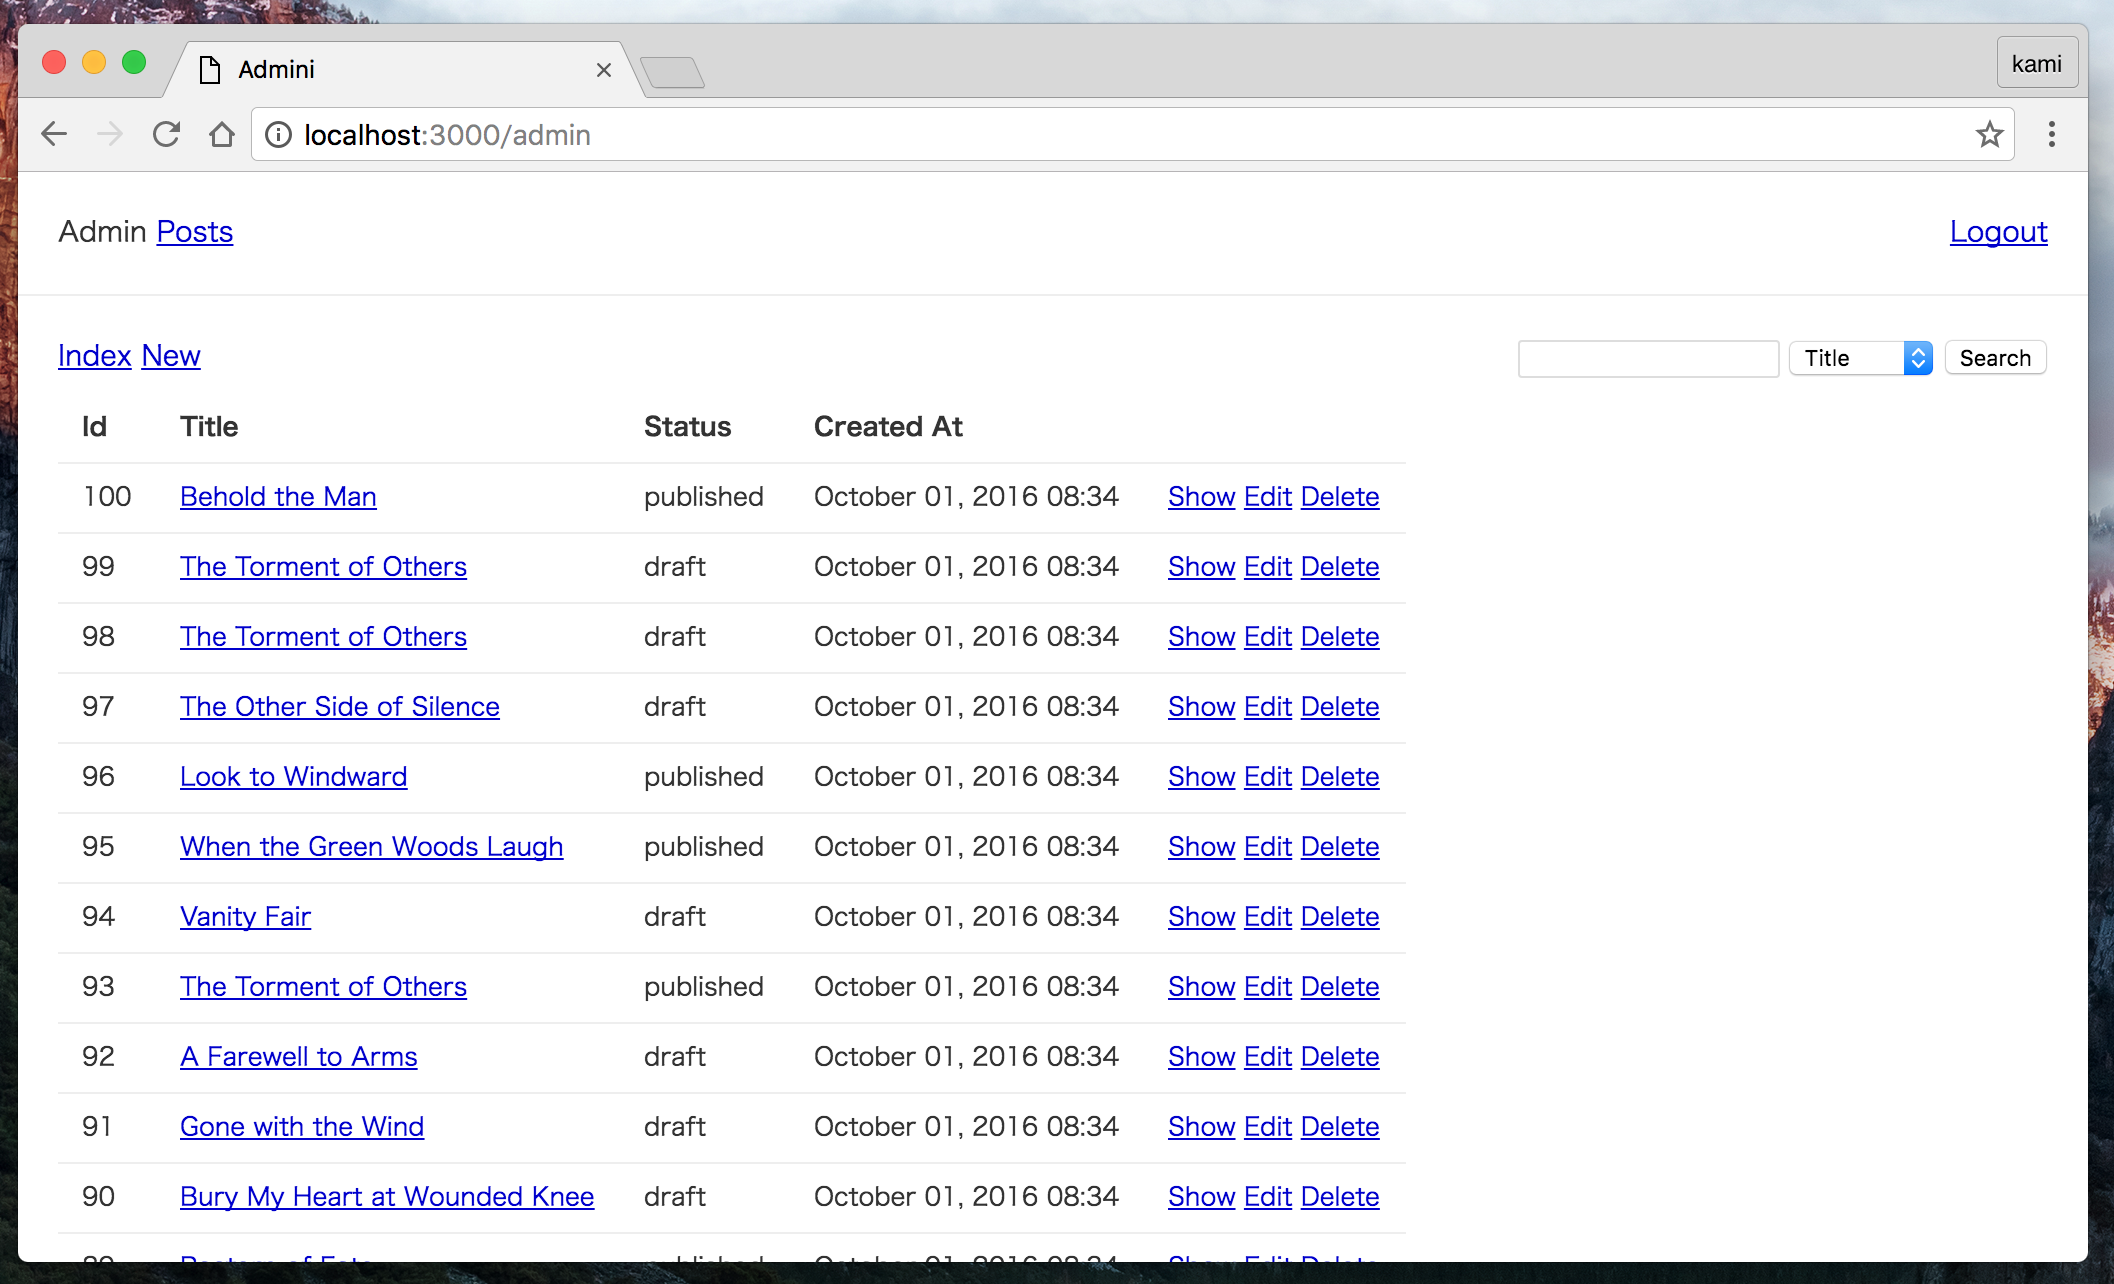This screenshot has height=1284, width=2114.
Task: Edit the Vanity Fair post
Action: click(1267, 917)
